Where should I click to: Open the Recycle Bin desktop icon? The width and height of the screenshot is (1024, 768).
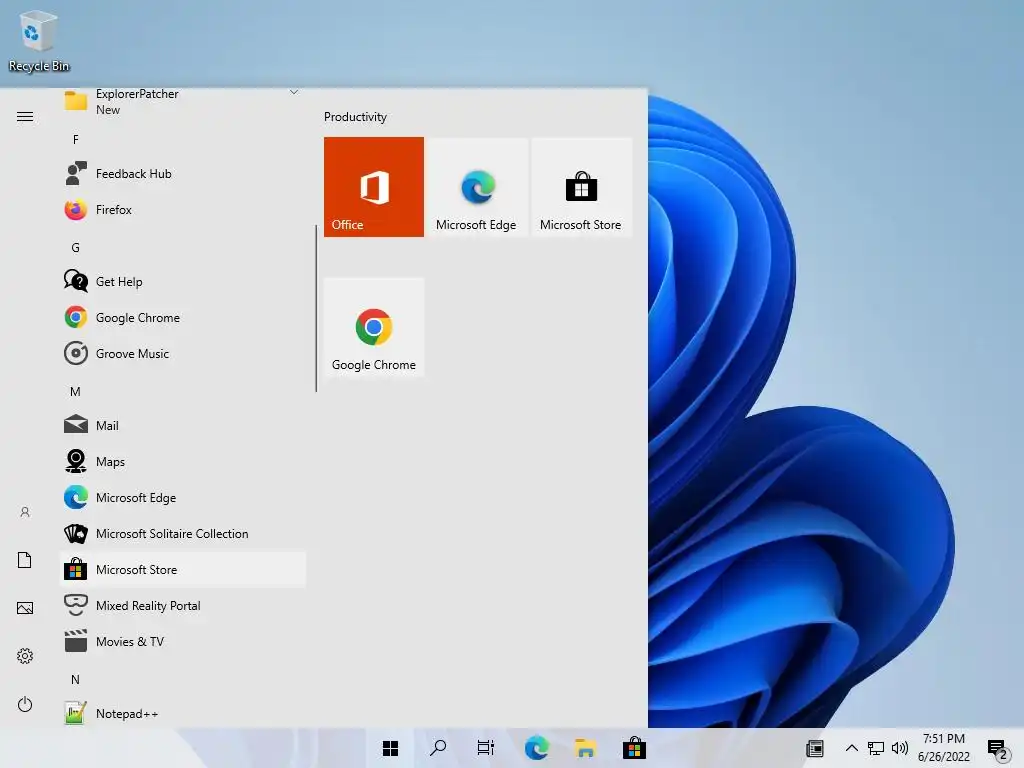click(38, 40)
